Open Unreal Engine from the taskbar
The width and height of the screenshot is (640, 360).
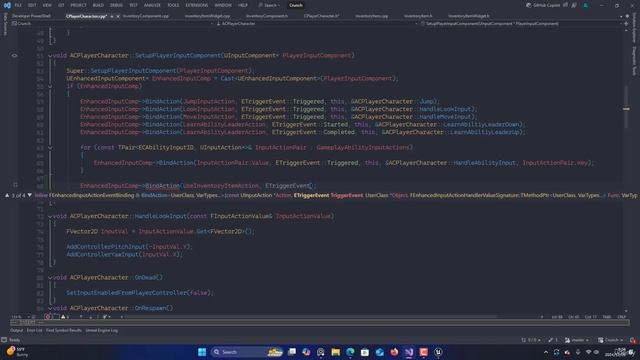coord(438,352)
